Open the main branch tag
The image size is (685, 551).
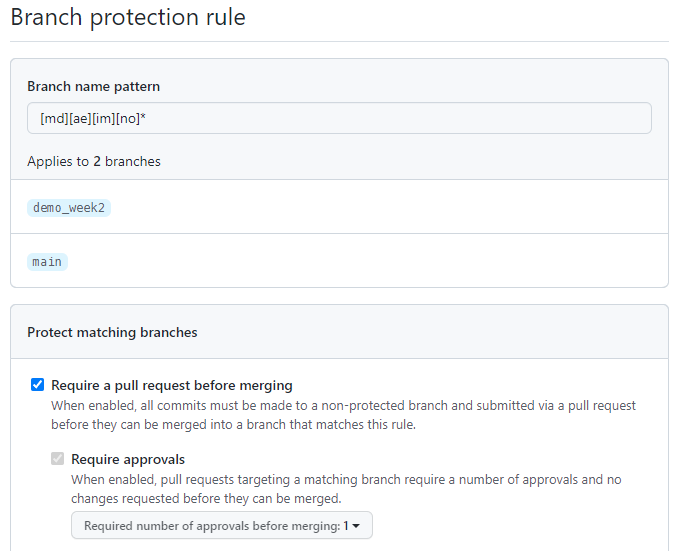(x=47, y=262)
